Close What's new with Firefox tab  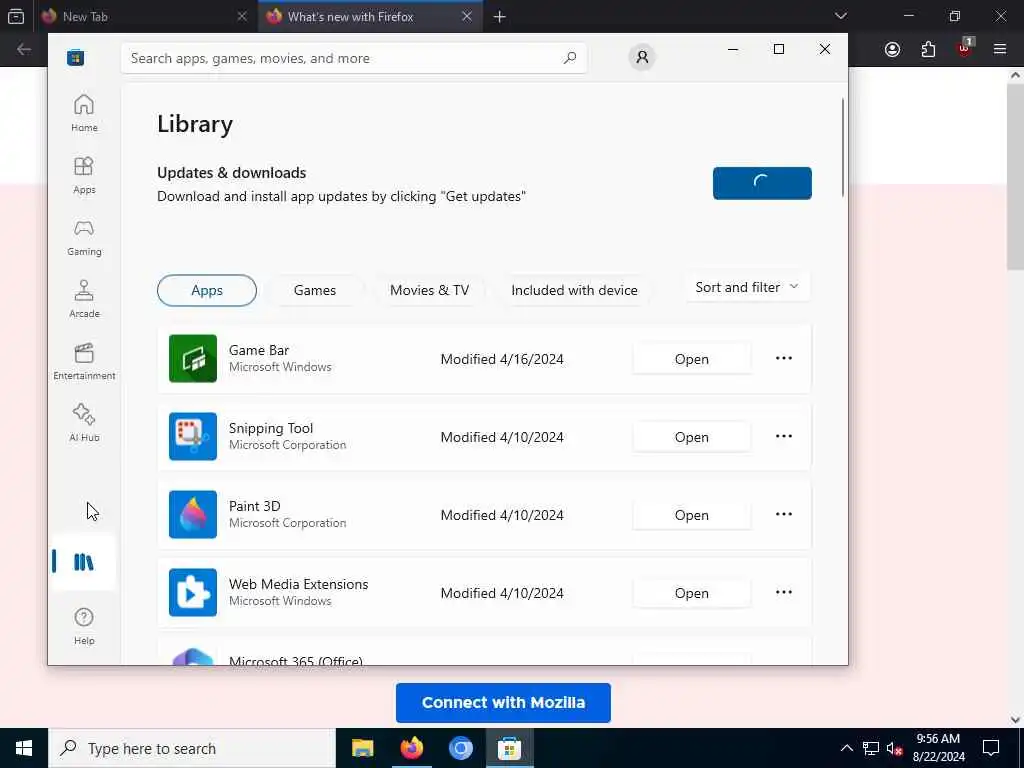[x=466, y=16]
